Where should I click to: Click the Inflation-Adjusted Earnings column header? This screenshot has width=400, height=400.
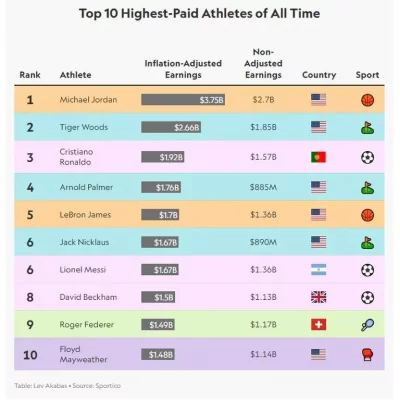[183, 69]
